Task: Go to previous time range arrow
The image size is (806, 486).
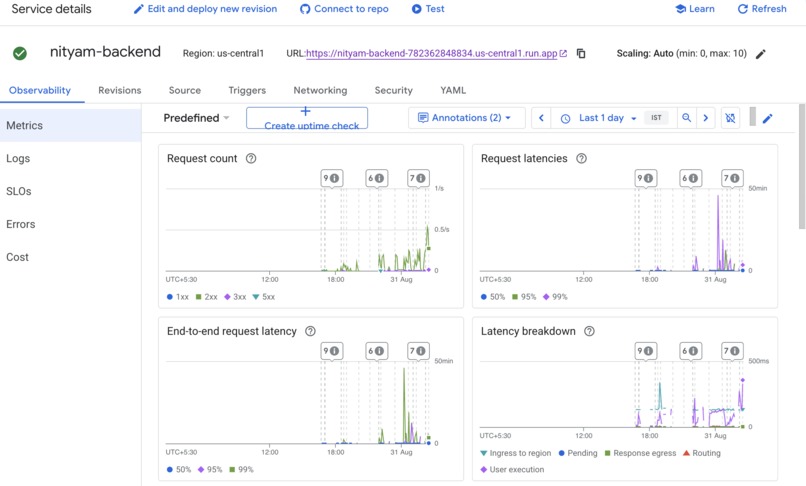Action: pos(541,118)
